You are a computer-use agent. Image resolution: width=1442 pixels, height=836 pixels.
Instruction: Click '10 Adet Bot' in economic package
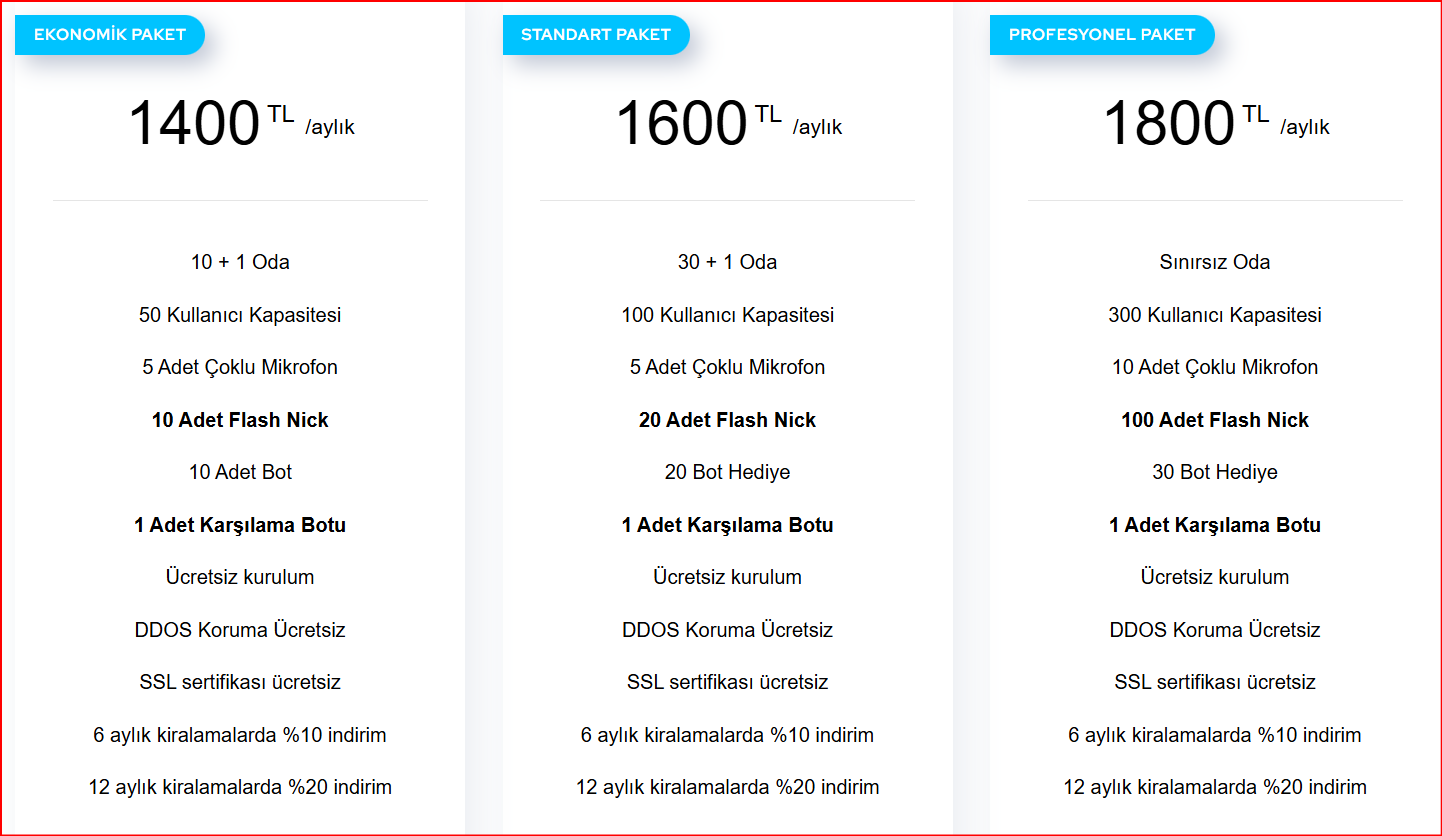click(240, 472)
